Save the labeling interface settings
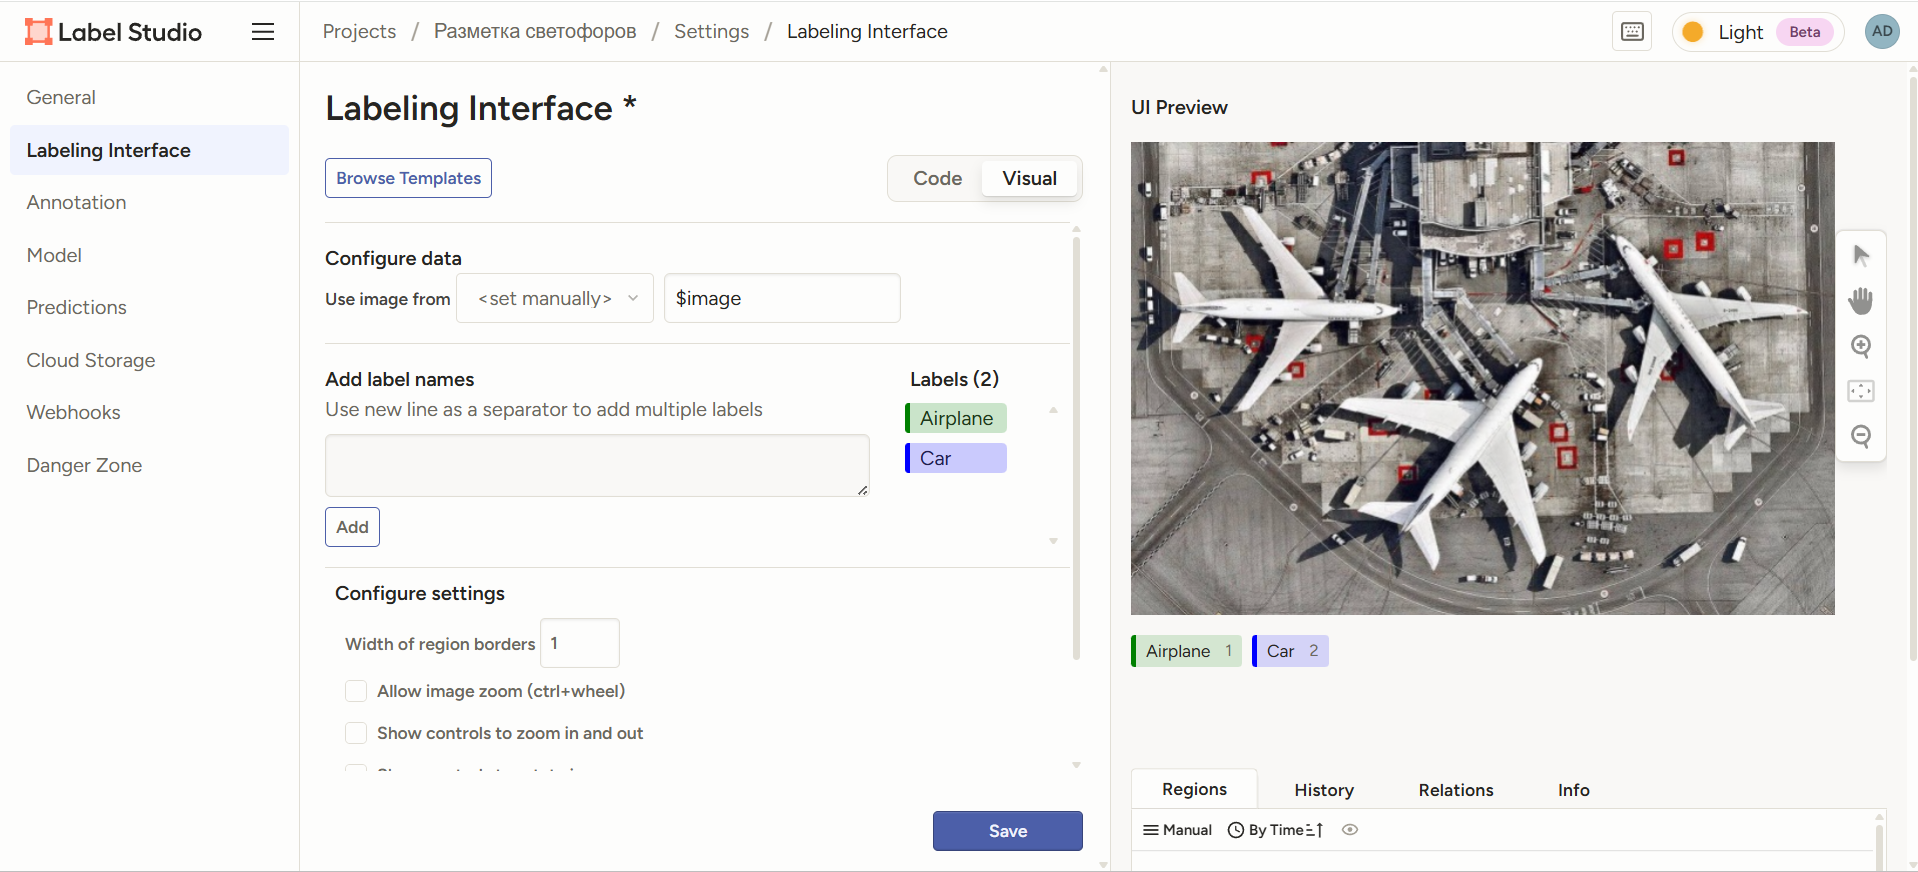 coord(1007,831)
